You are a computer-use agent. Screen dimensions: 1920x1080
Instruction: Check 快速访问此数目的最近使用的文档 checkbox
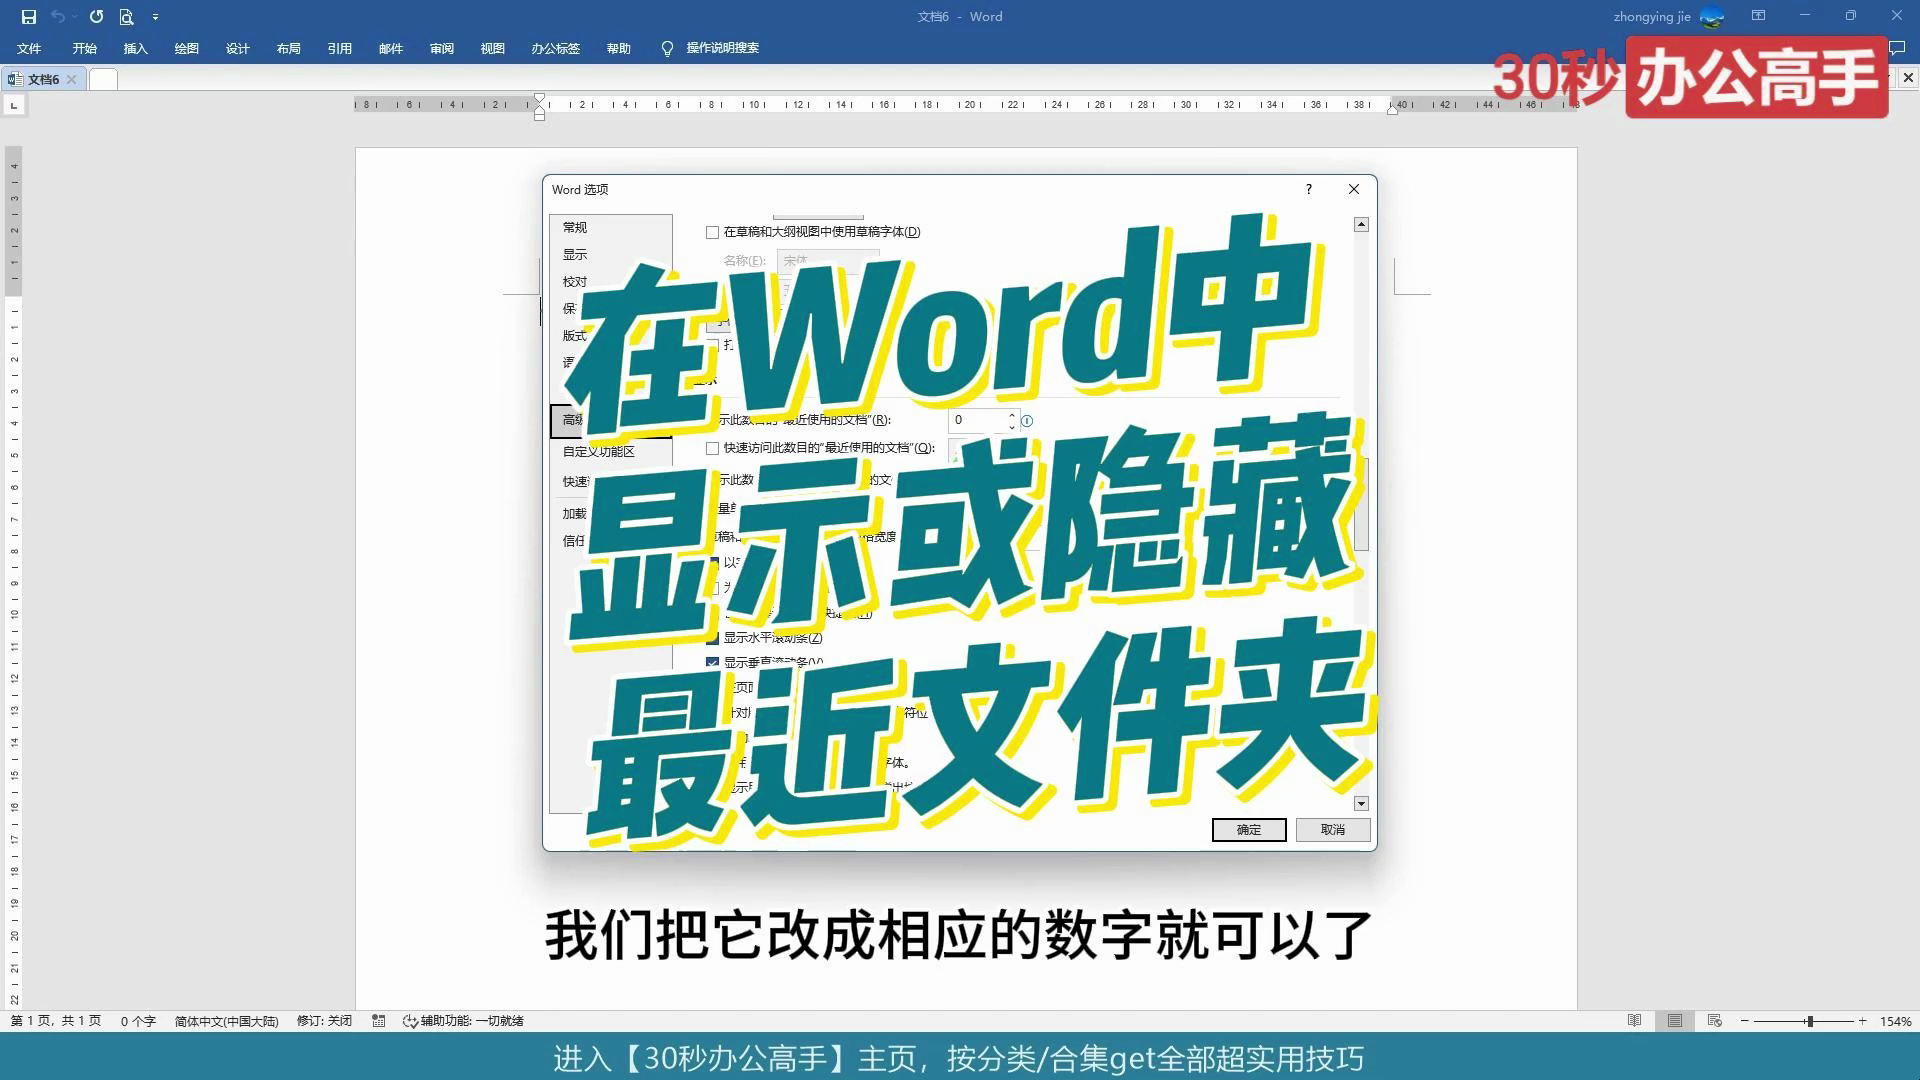(x=712, y=449)
